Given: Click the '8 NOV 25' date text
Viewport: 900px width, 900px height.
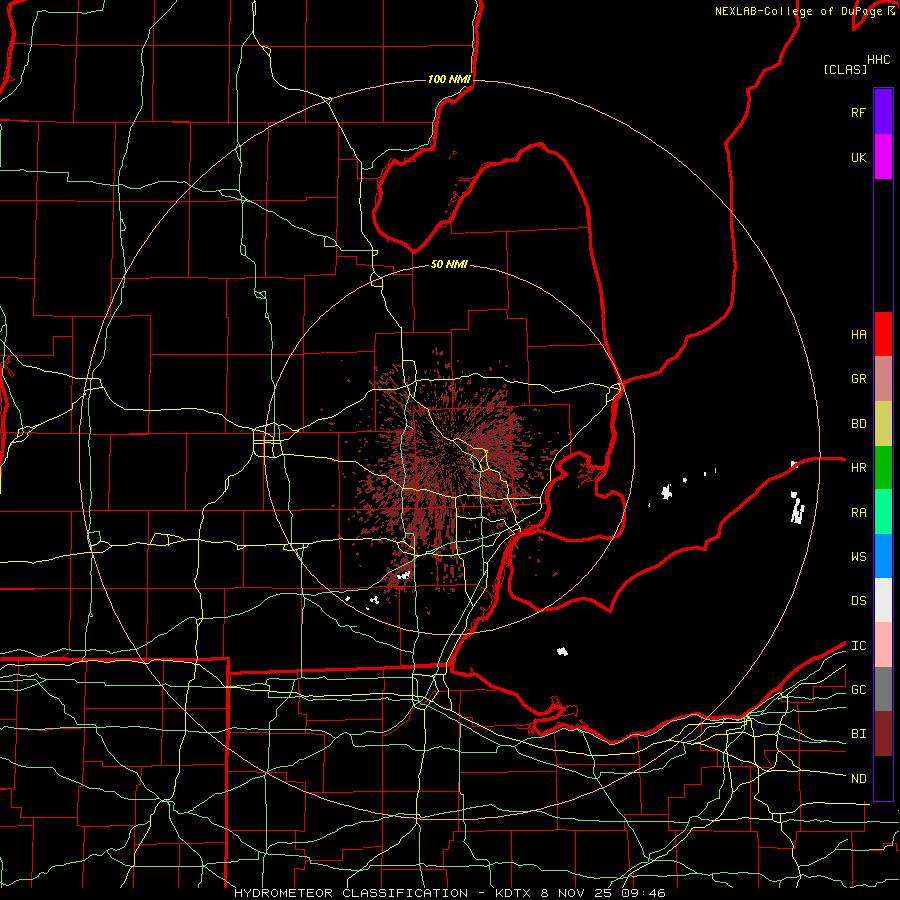Looking at the screenshot, I should click(x=578, y=893).
